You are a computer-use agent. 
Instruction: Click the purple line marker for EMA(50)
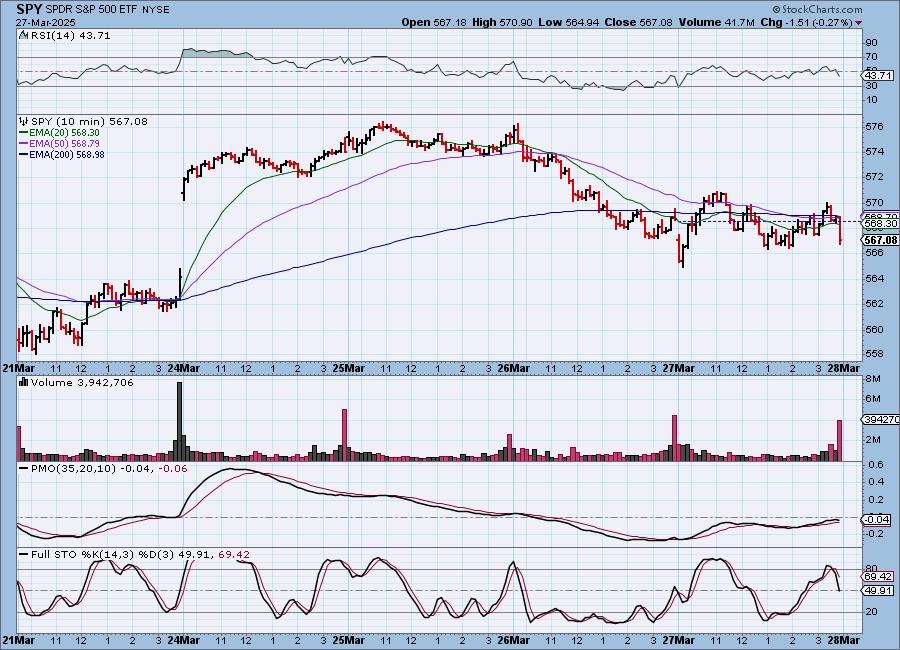pos(24,144)
